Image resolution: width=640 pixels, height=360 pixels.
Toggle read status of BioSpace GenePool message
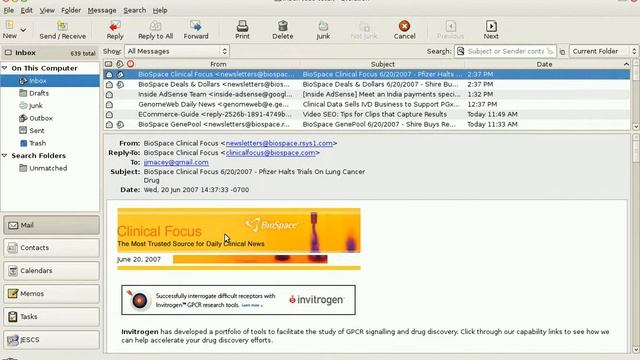tap(109, 124)
